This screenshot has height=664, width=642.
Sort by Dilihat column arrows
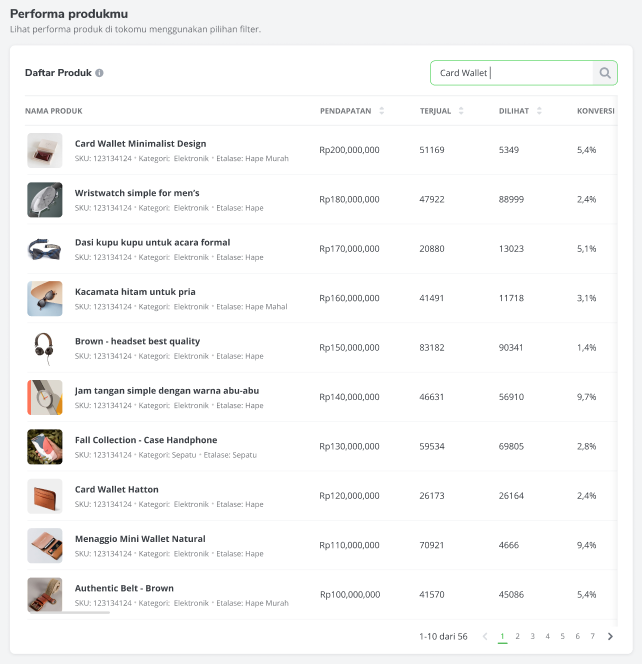click(539, 110)
